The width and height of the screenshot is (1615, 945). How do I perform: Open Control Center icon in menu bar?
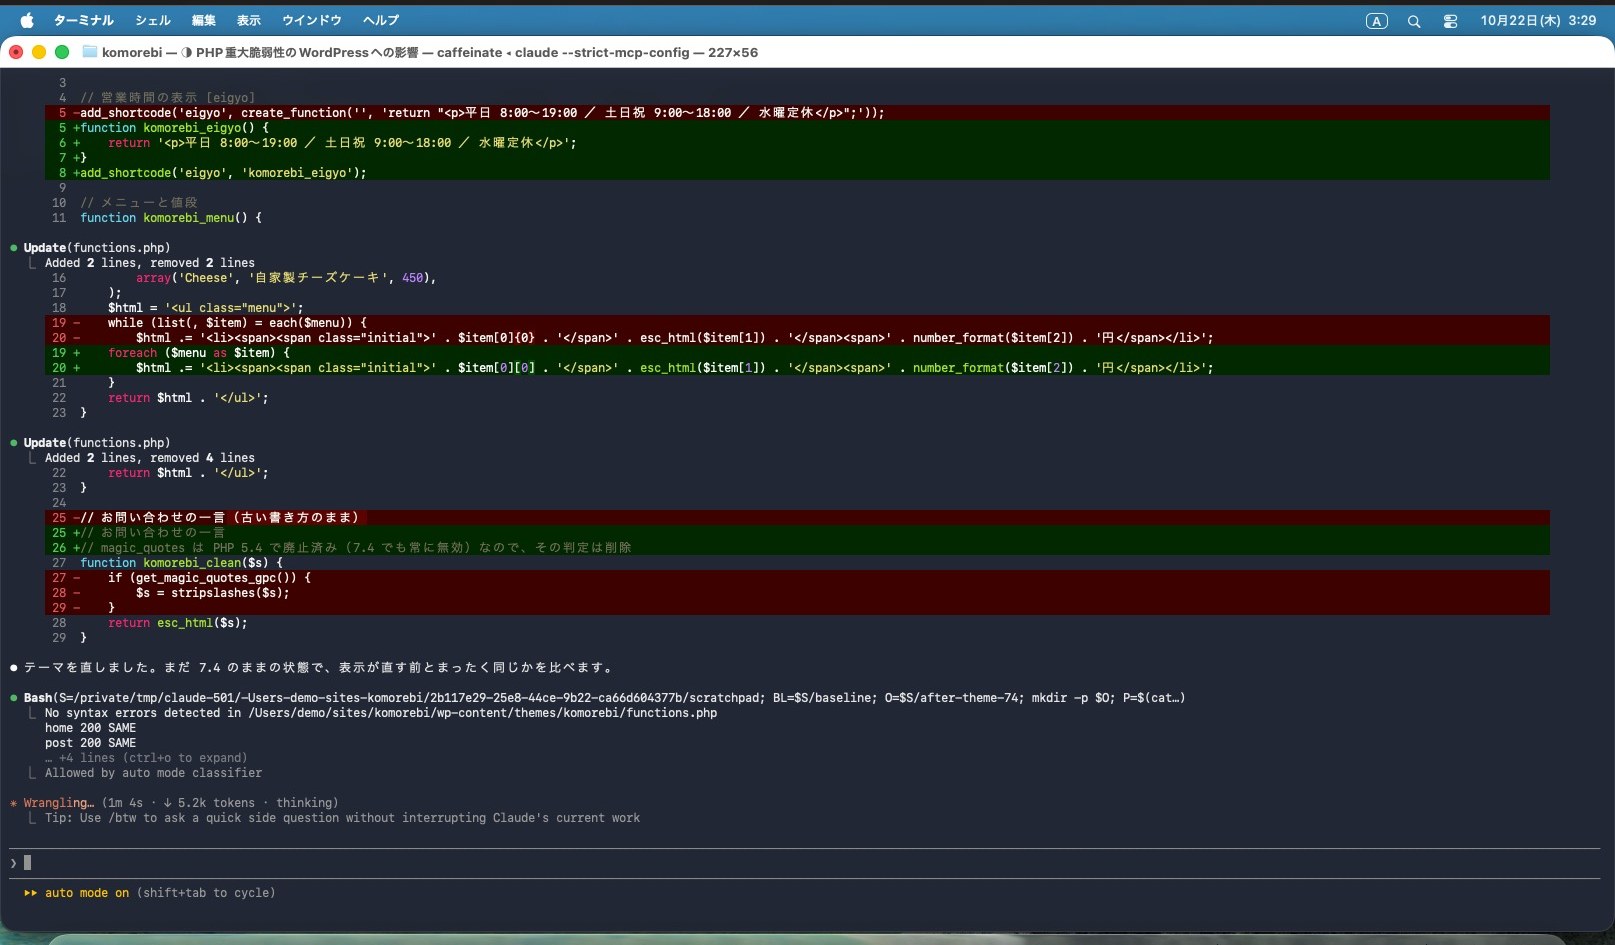1450,21
